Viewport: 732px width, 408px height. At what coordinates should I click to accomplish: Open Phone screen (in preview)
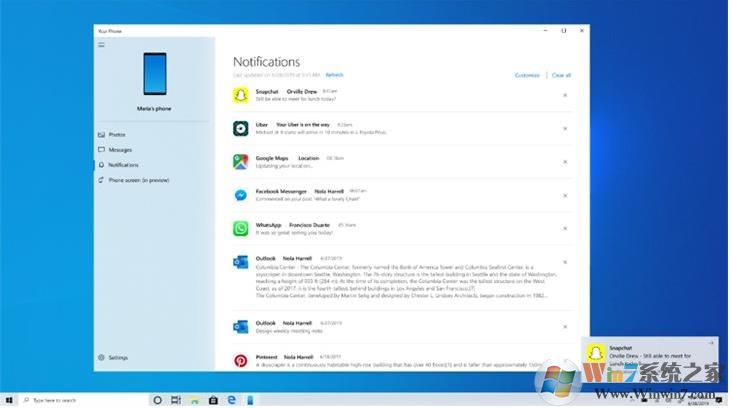[x=139, y=180]
